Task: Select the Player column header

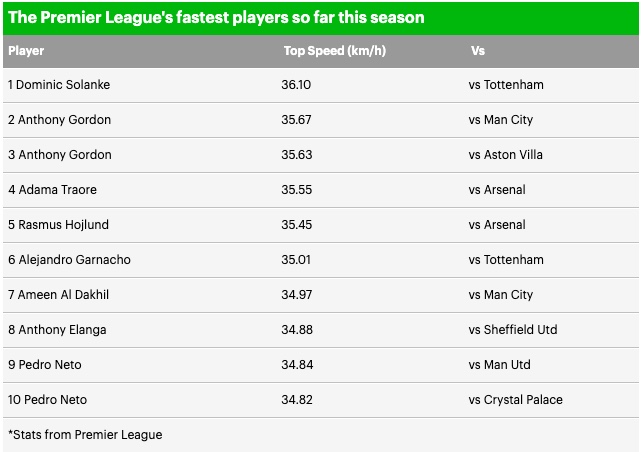Action: [26, 51]
